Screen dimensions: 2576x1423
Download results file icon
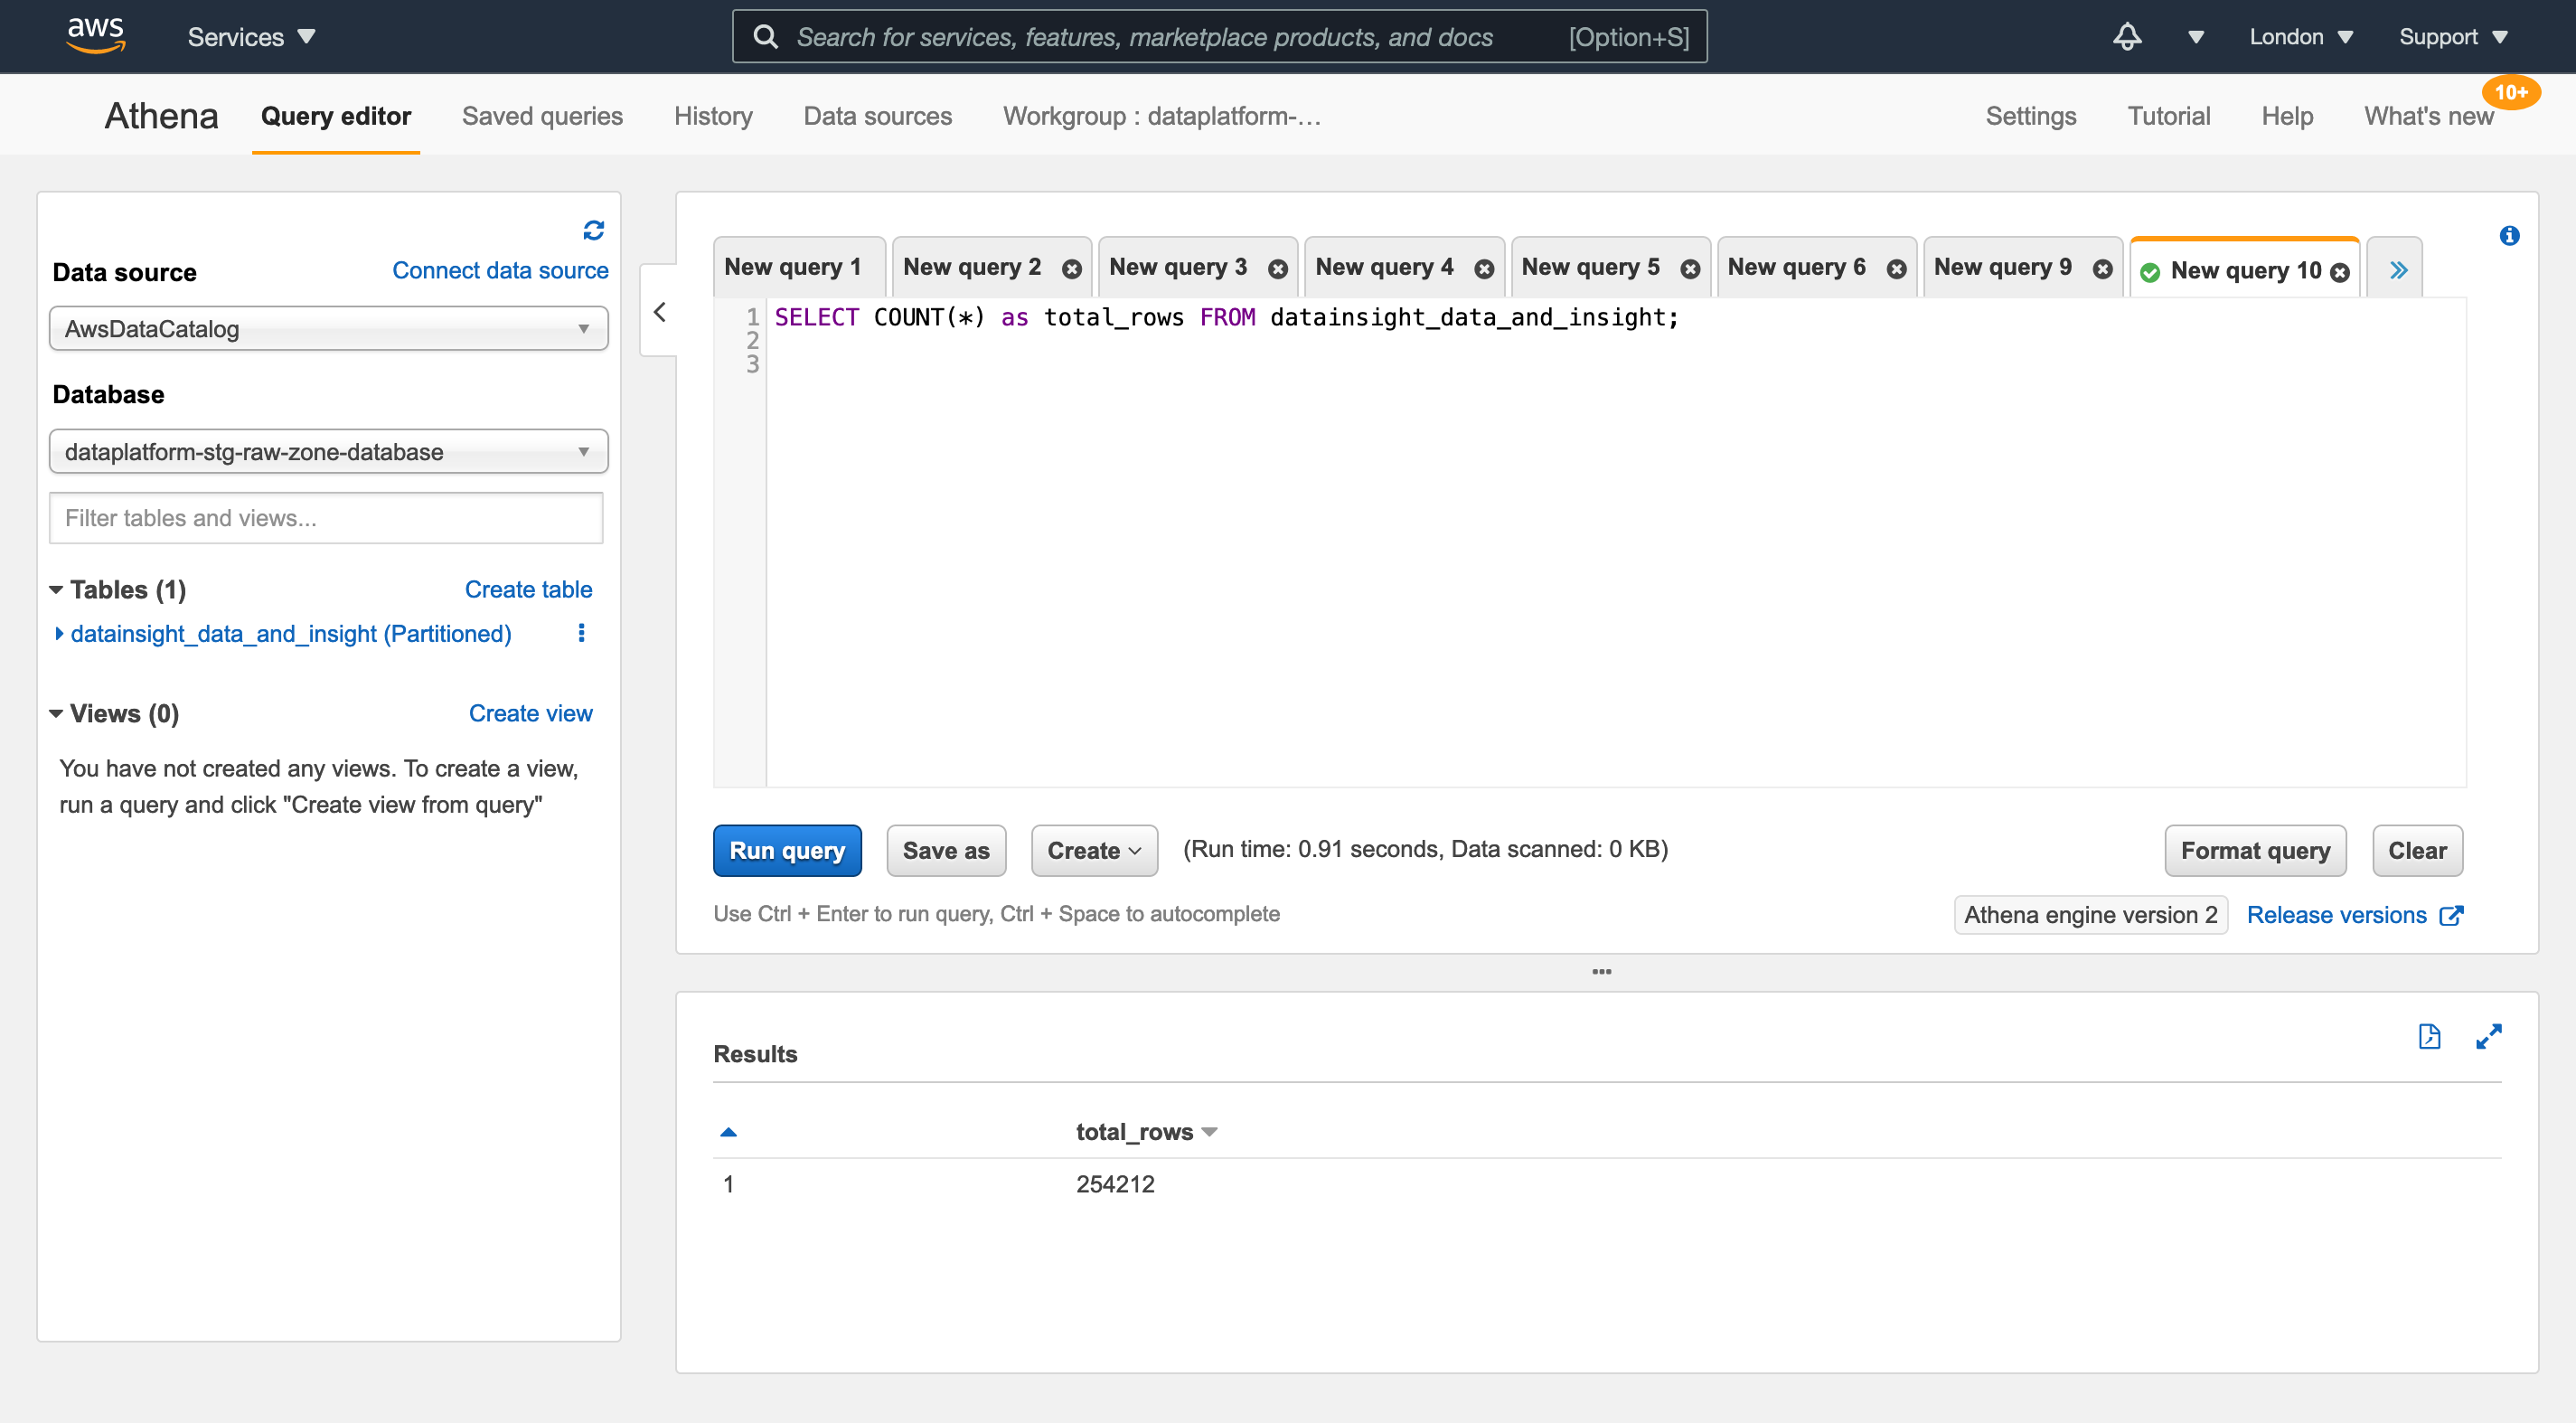[2429, 1036]
